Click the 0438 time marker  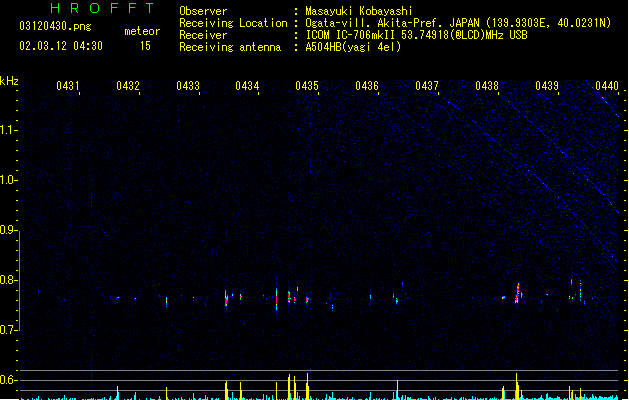click(x=487, y=86)
